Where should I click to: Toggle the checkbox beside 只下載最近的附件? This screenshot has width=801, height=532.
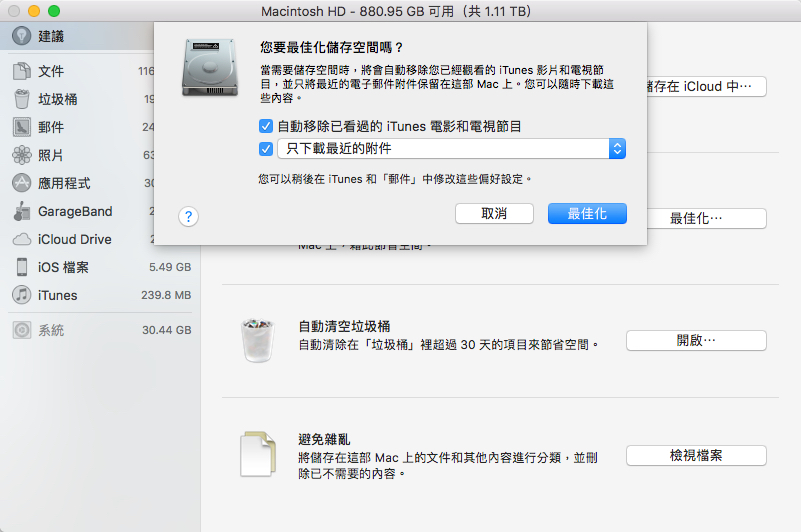pos(266,149)
